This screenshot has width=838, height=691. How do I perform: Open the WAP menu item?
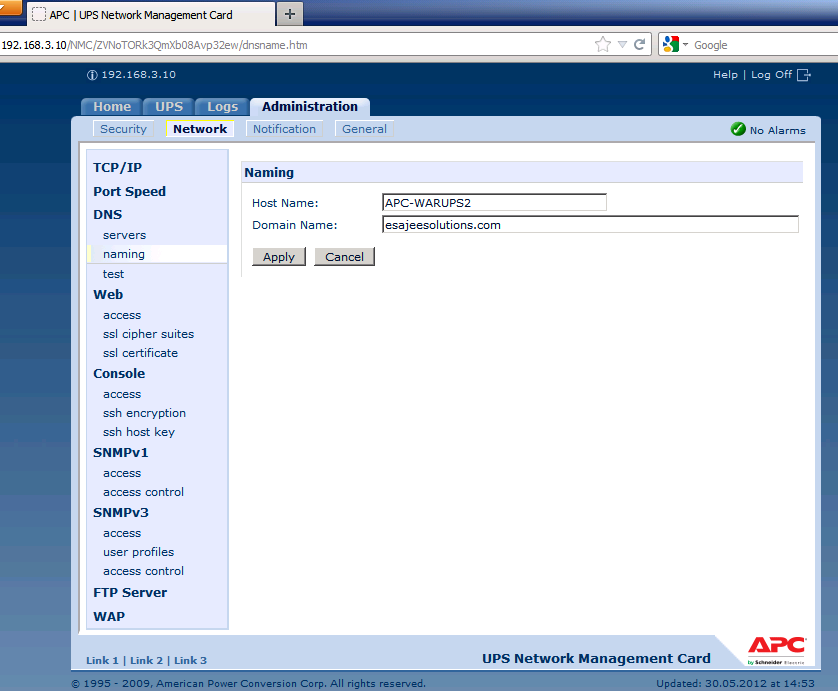click(x=109, y=616)
